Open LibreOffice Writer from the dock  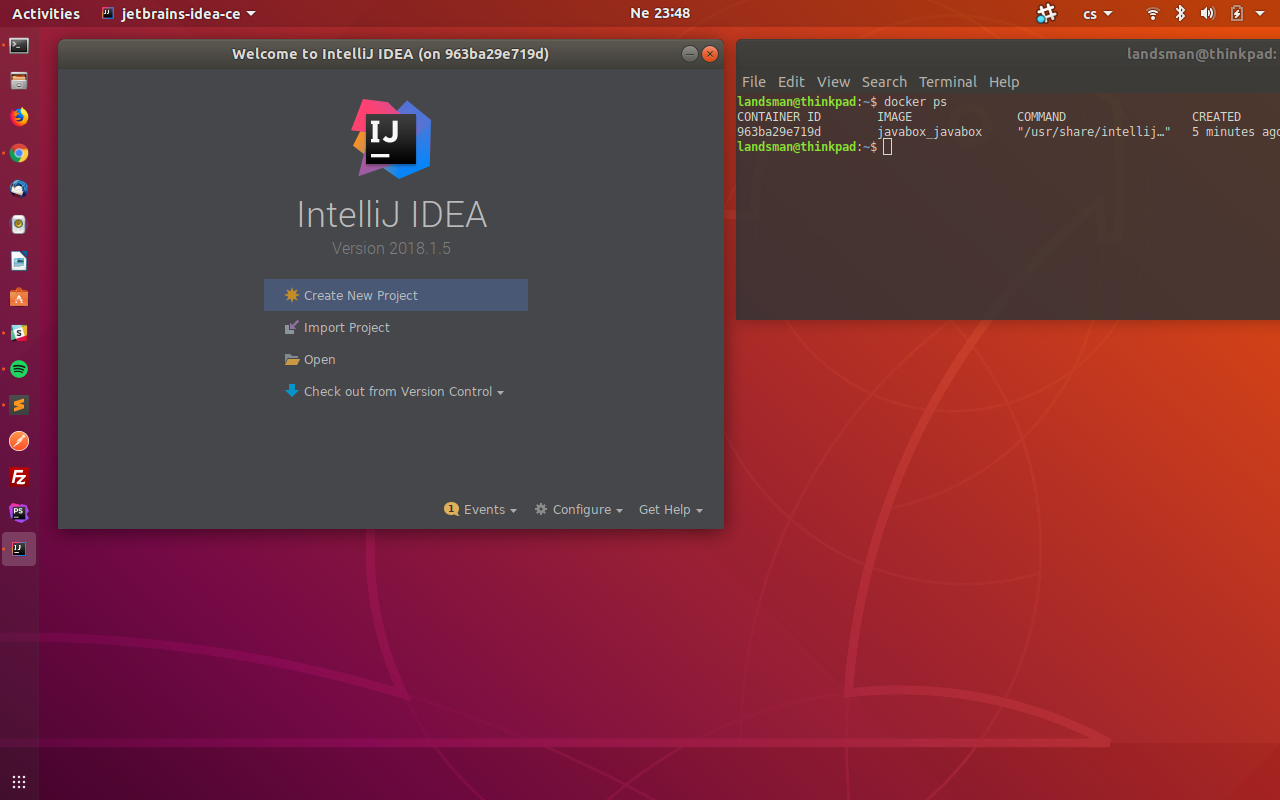(x=19, y=261)
